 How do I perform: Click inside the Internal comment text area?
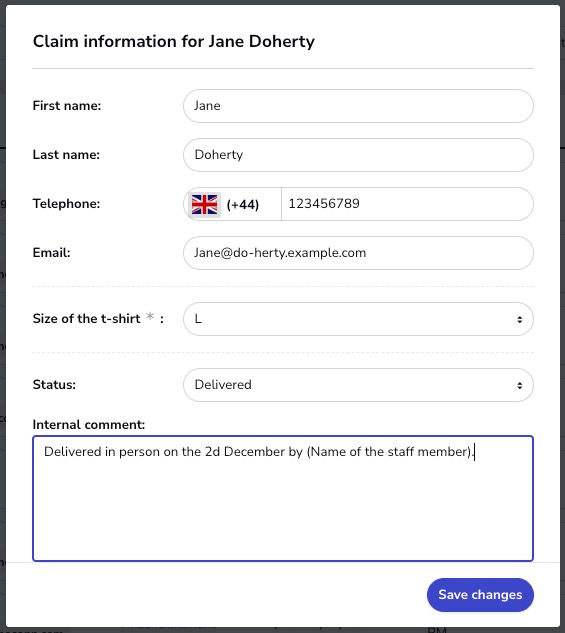pyautogui.click(x=283, y=498)
